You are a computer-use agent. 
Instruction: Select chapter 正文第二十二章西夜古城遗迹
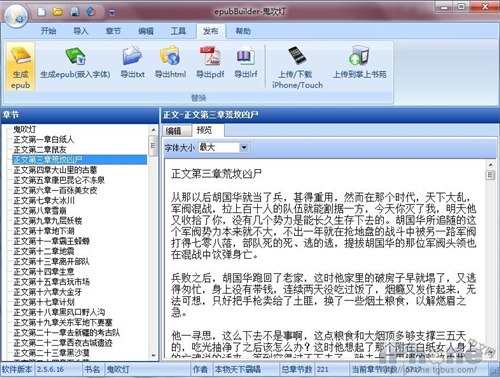point(63,343)
